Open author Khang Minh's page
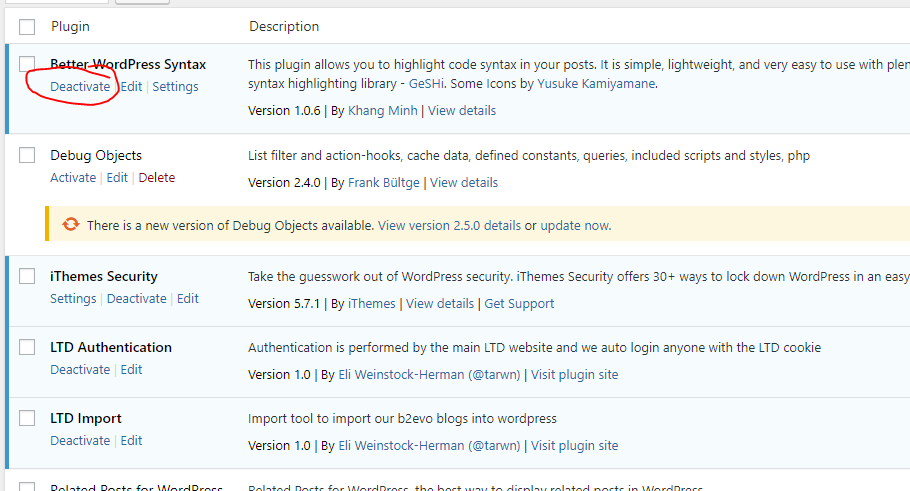 (382, 111)
